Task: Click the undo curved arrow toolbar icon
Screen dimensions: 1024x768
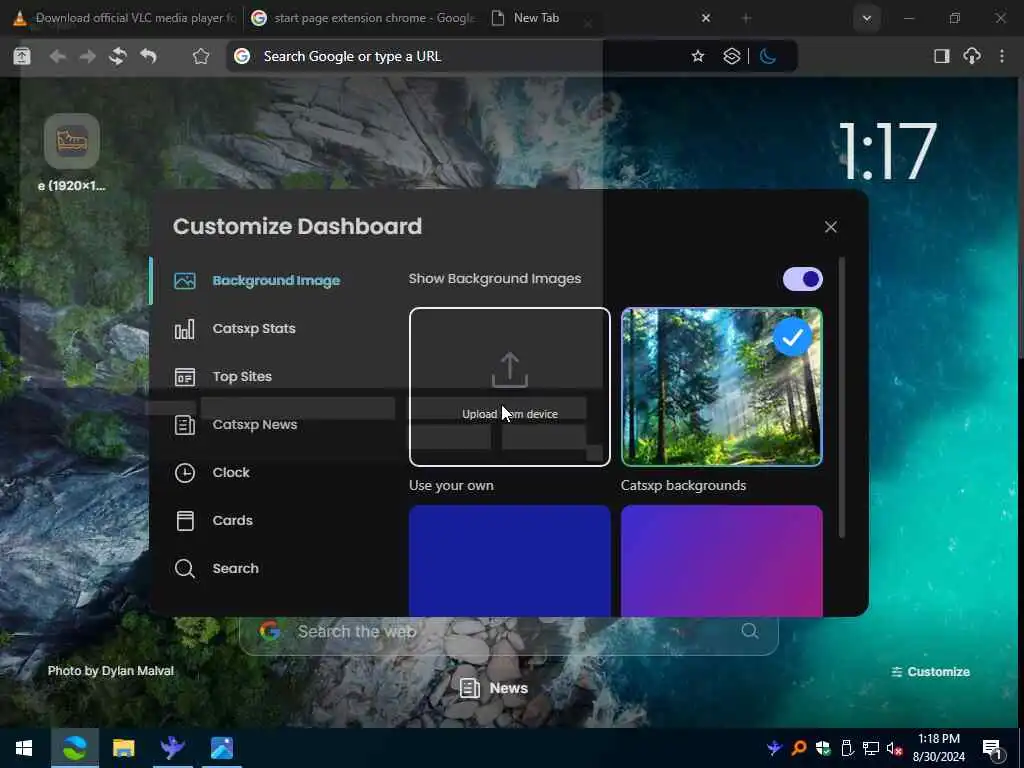Action: pyautogui.click(x=148, y=57)
